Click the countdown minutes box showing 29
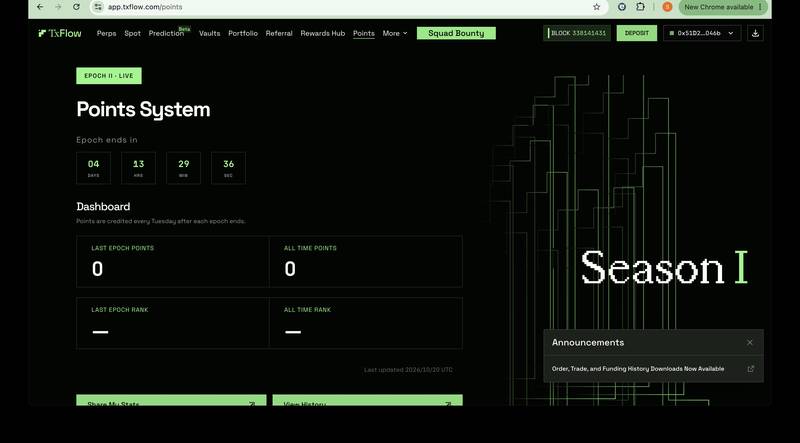 (x=183, y=168)
